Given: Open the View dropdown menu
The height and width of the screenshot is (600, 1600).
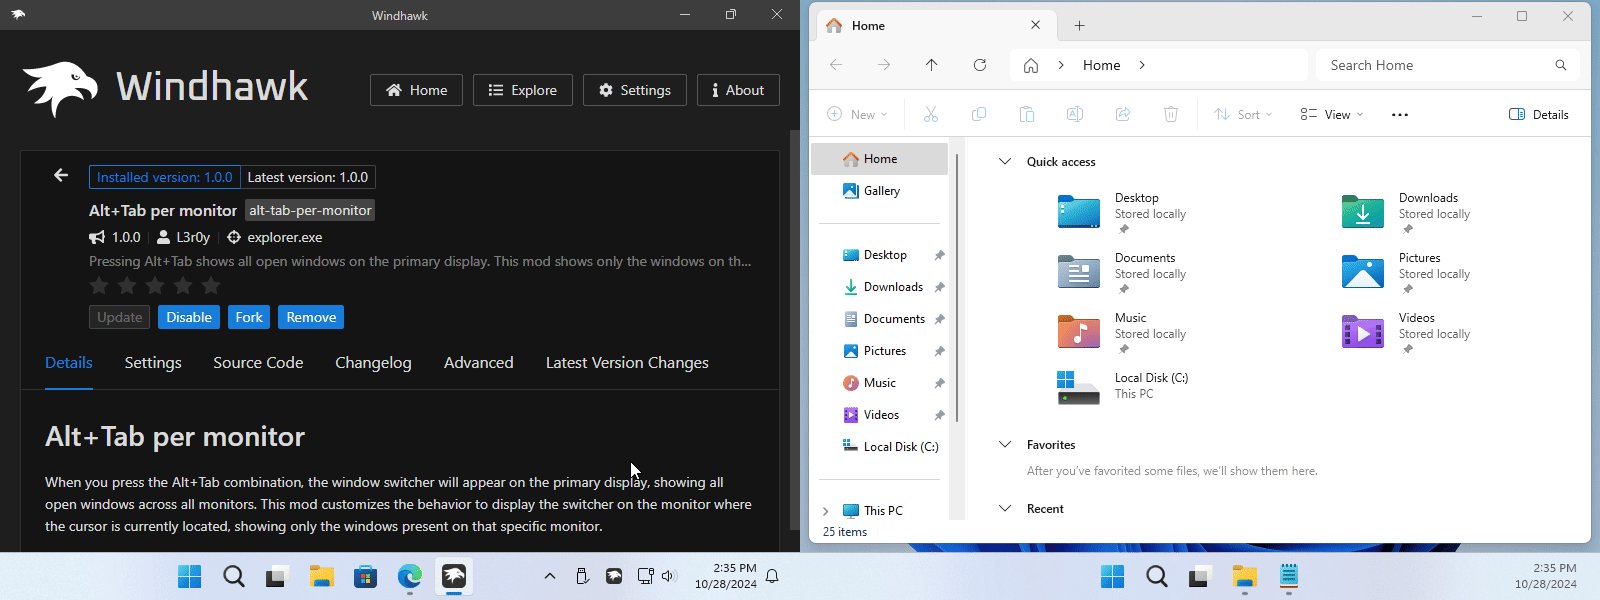Looking at the screenshot, I should pos(1331,115).
